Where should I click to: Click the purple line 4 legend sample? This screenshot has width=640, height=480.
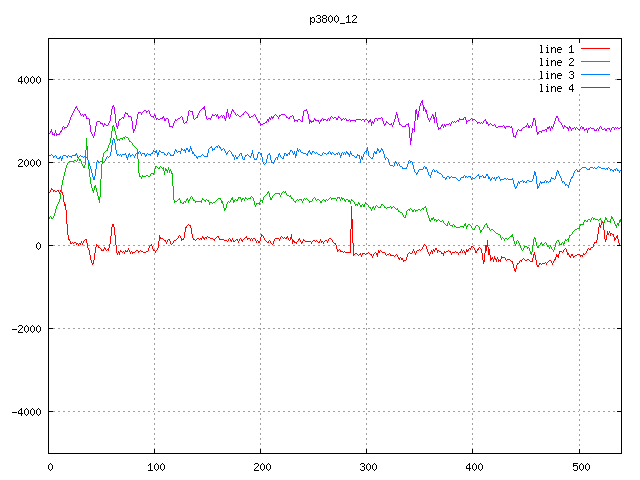coord(595,87)
